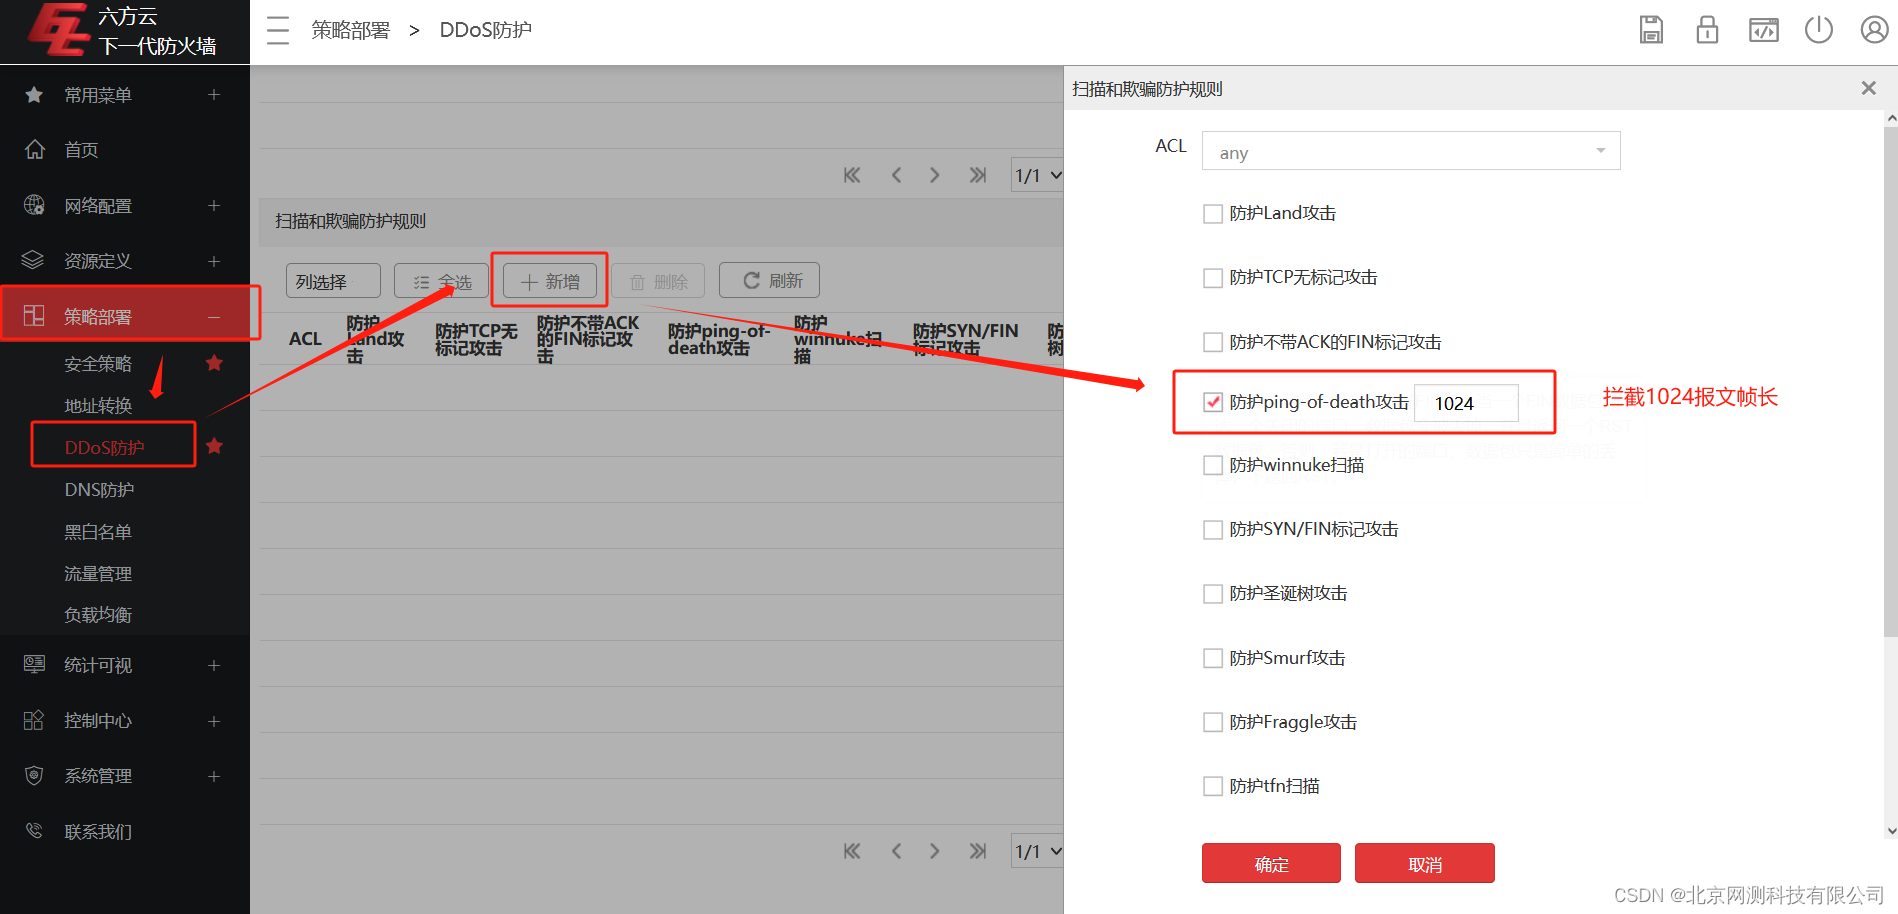Expand 常用菜单 with plus sign
The image size is (1898, 914).
[x=214, y=95]
